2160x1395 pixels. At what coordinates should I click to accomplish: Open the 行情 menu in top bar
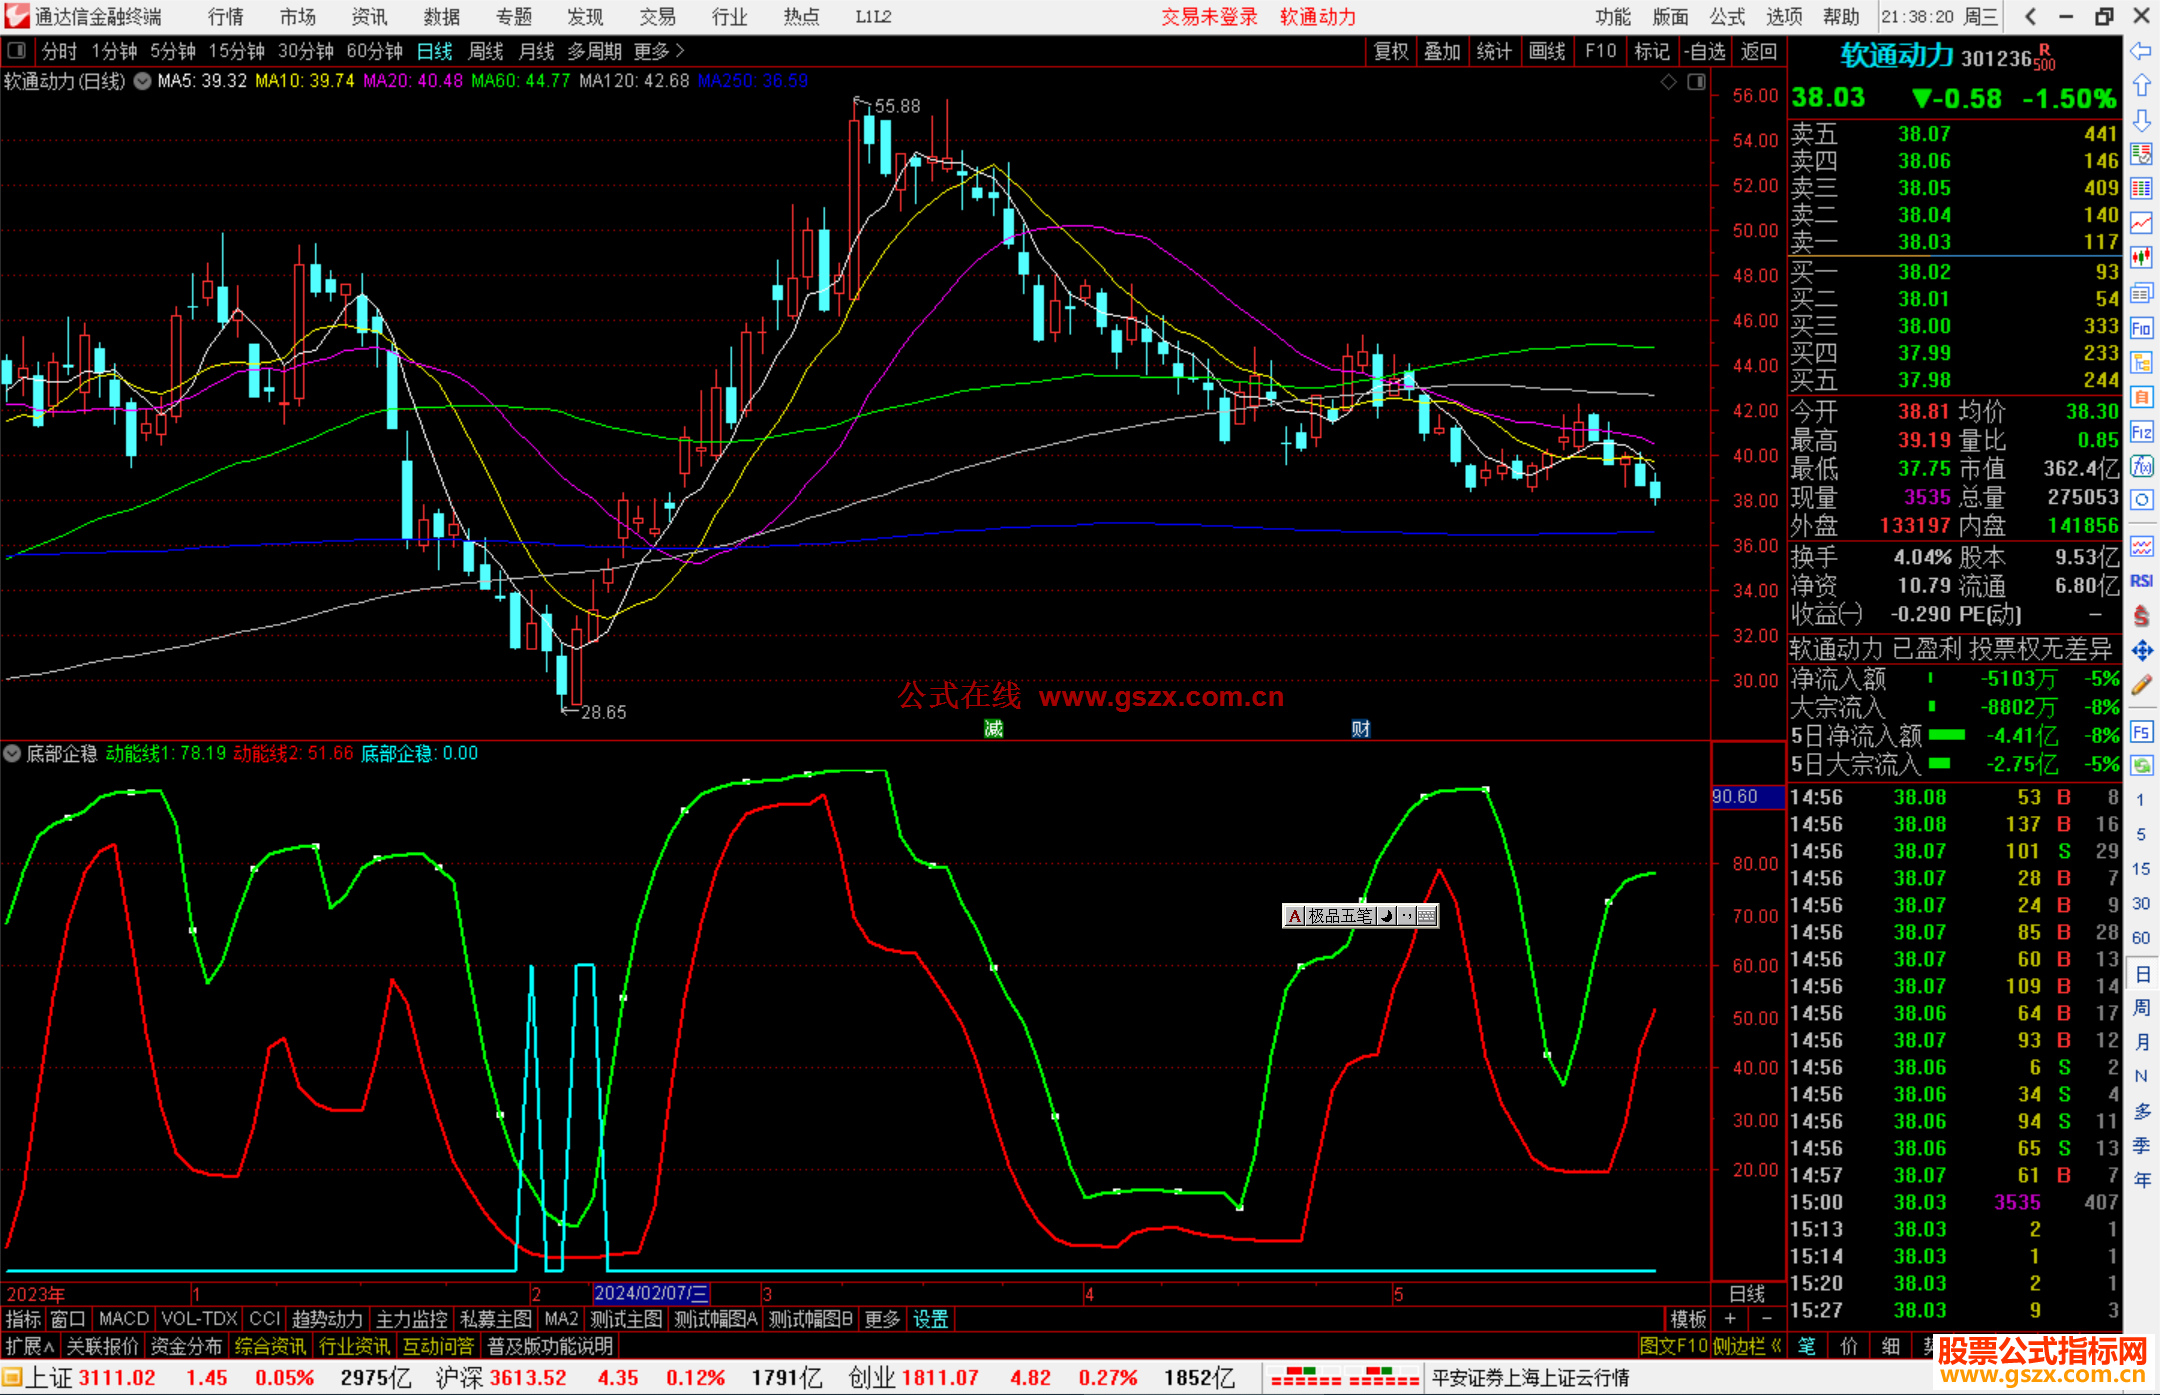[225, 17]
